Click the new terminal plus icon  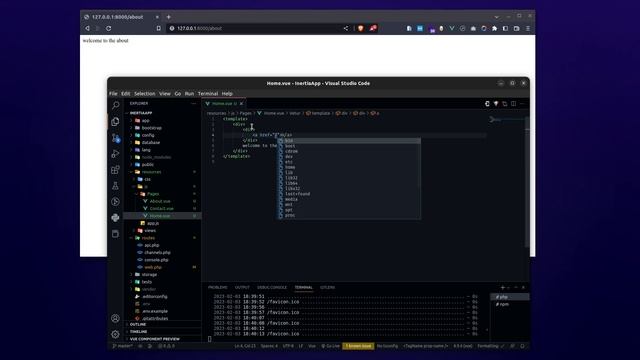pyautogui.click(x=503, y=287)
